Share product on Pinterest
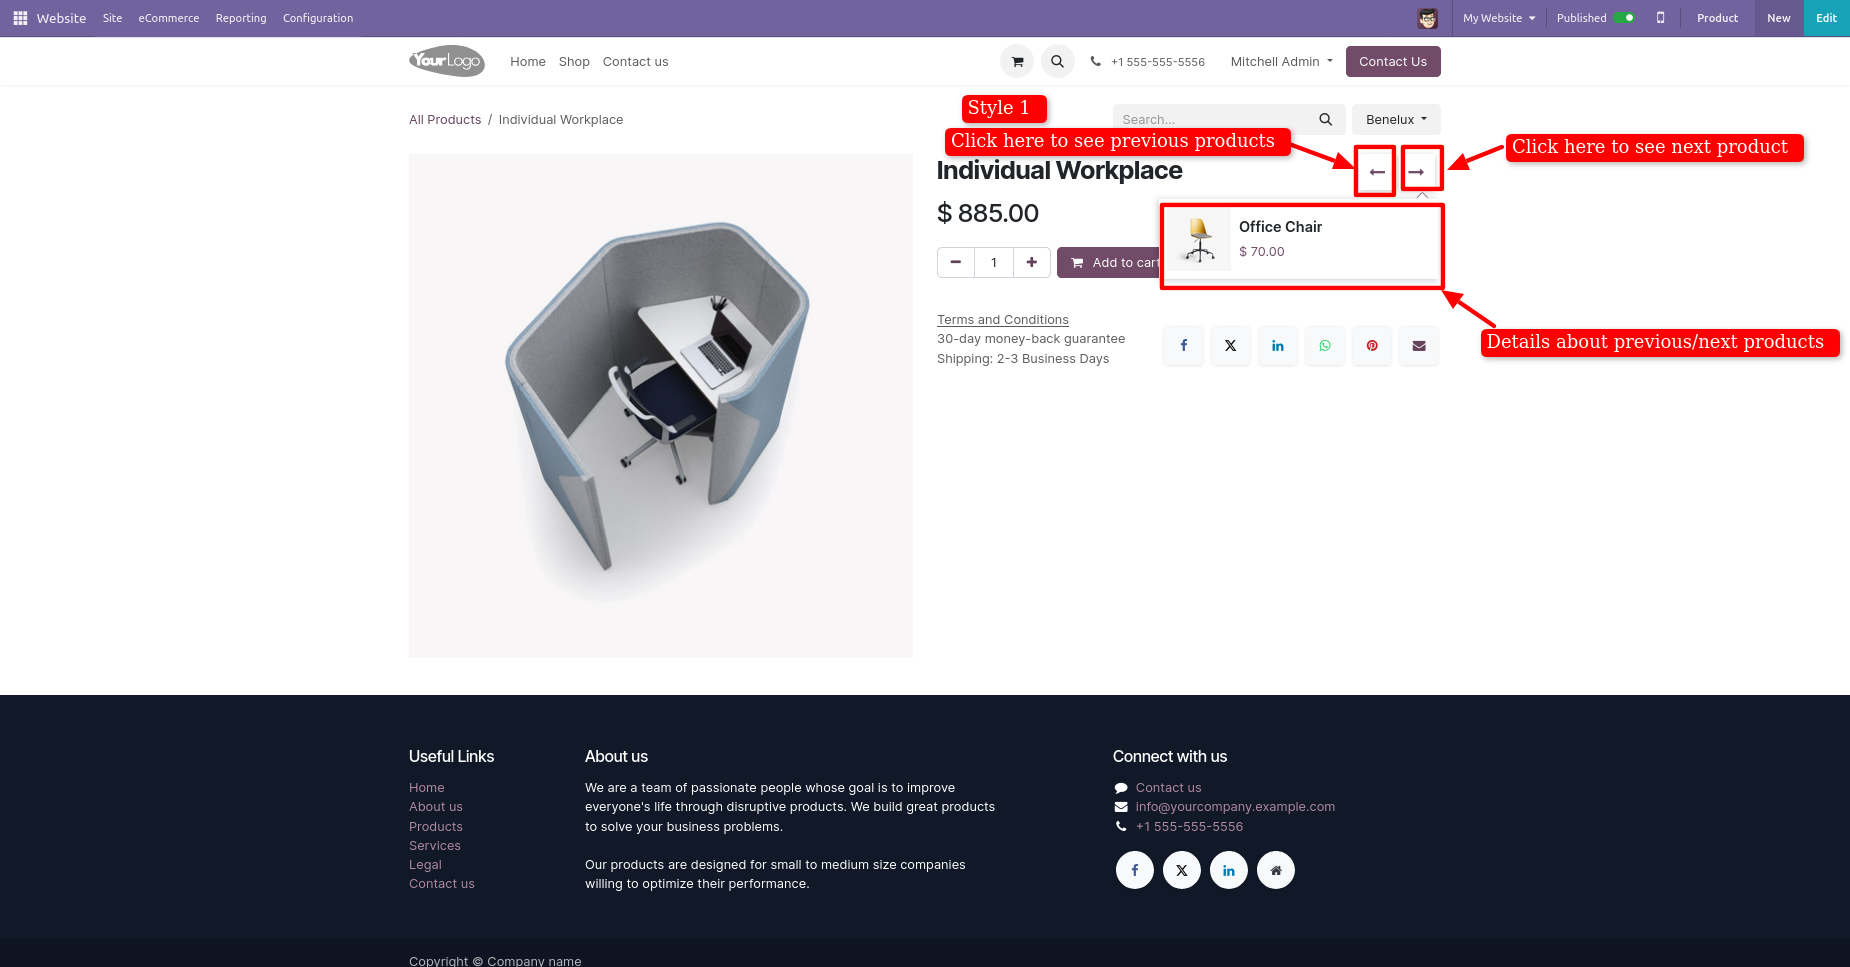This screenshot has width=1850, height=967. [x=1371, y=345]
